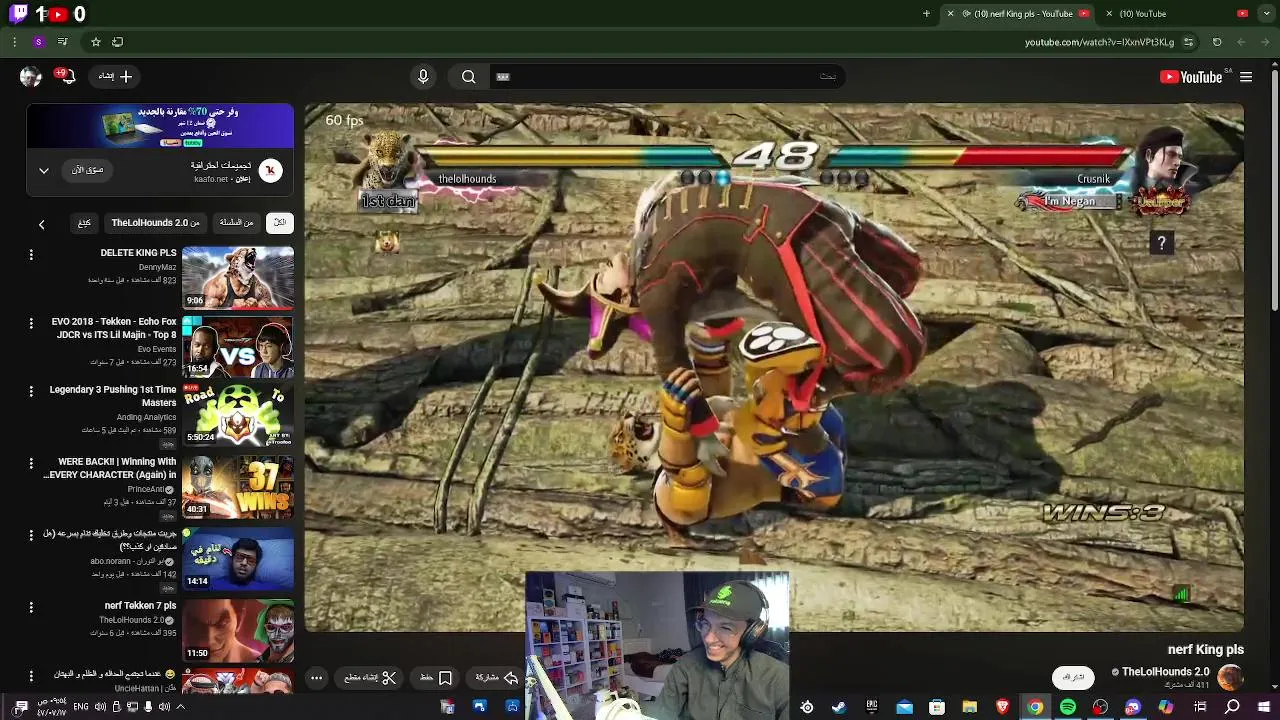Open Epic Games launcher in taskbar
This screenshot has height=720, width=1280.
point(872,707)
